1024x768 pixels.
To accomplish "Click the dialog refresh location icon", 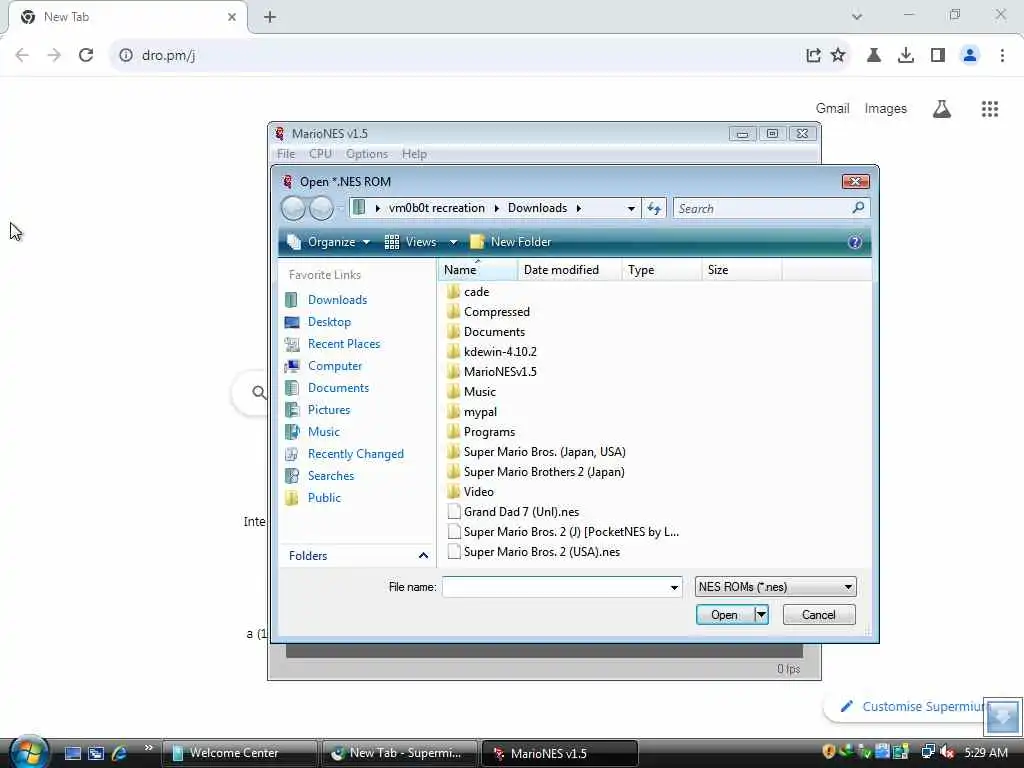I will pyautogui.click(x=654, y=208).
